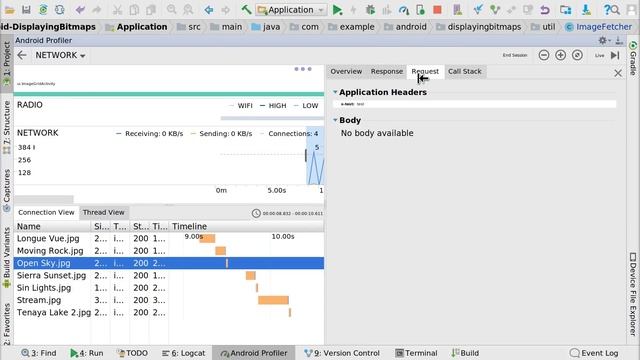Zoom out the profiler timeline
The image size is (640, 360).
(x=544, y=55)
